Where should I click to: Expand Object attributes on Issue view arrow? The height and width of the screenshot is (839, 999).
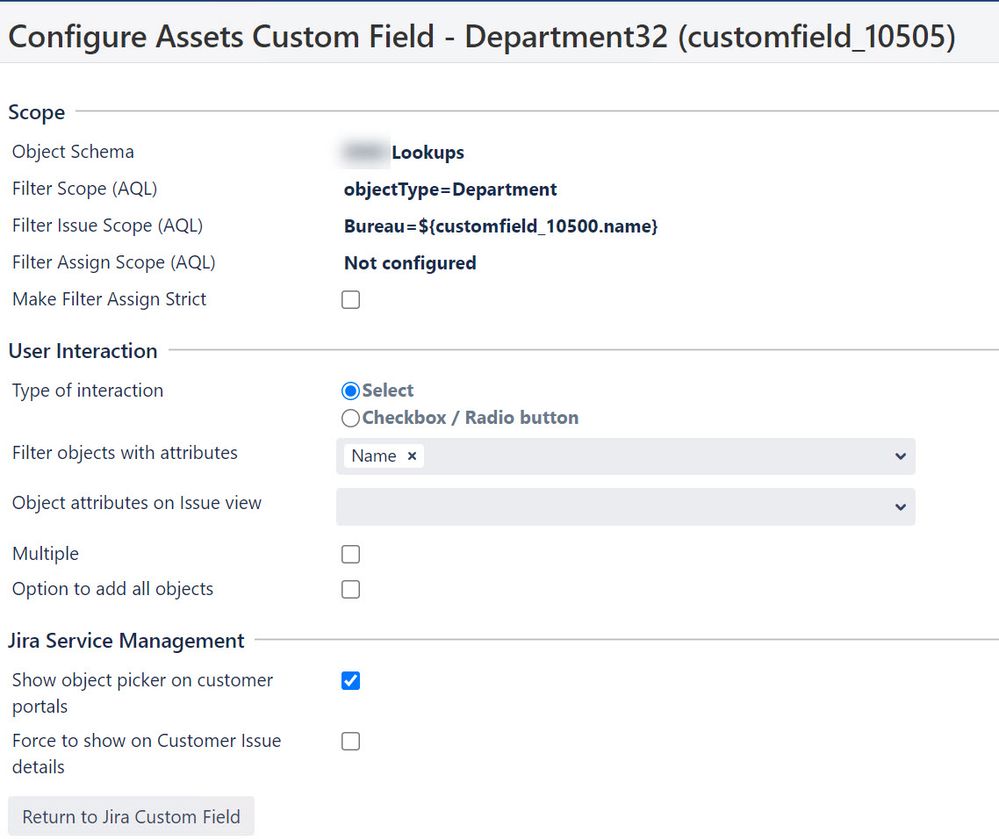pos(900,507)
